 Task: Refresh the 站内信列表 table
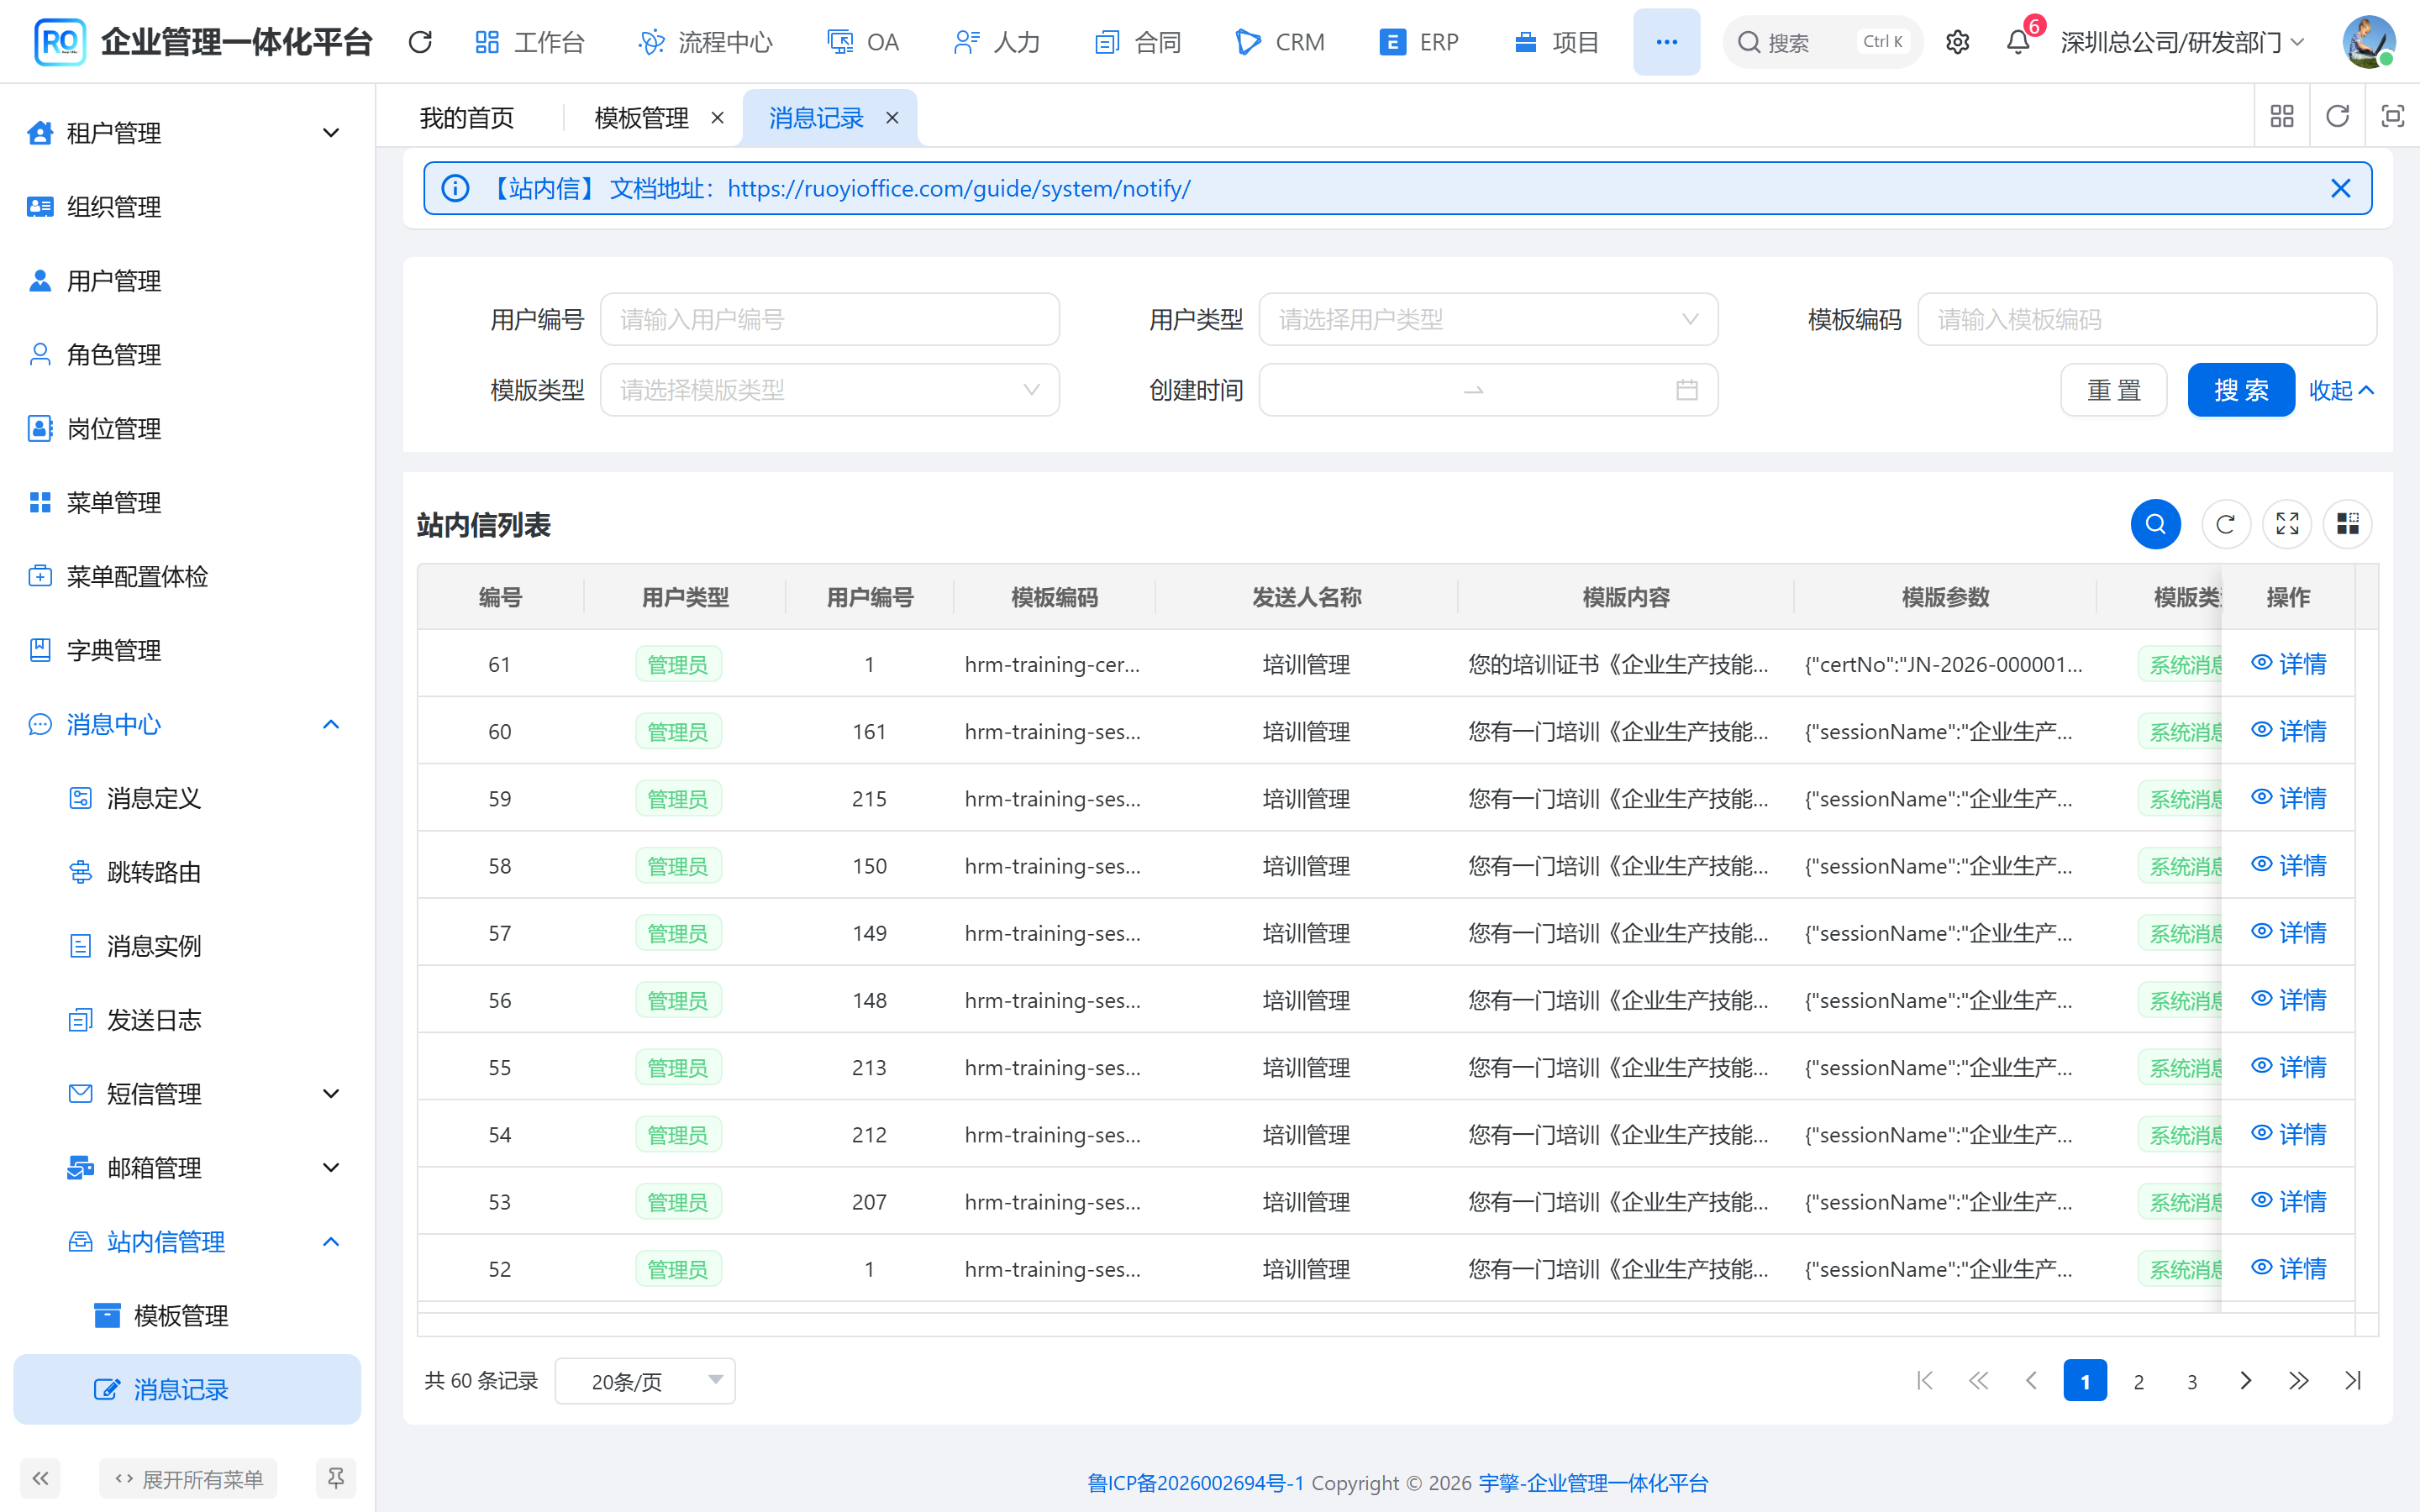pyautogui.click(x=2225, y=524)
